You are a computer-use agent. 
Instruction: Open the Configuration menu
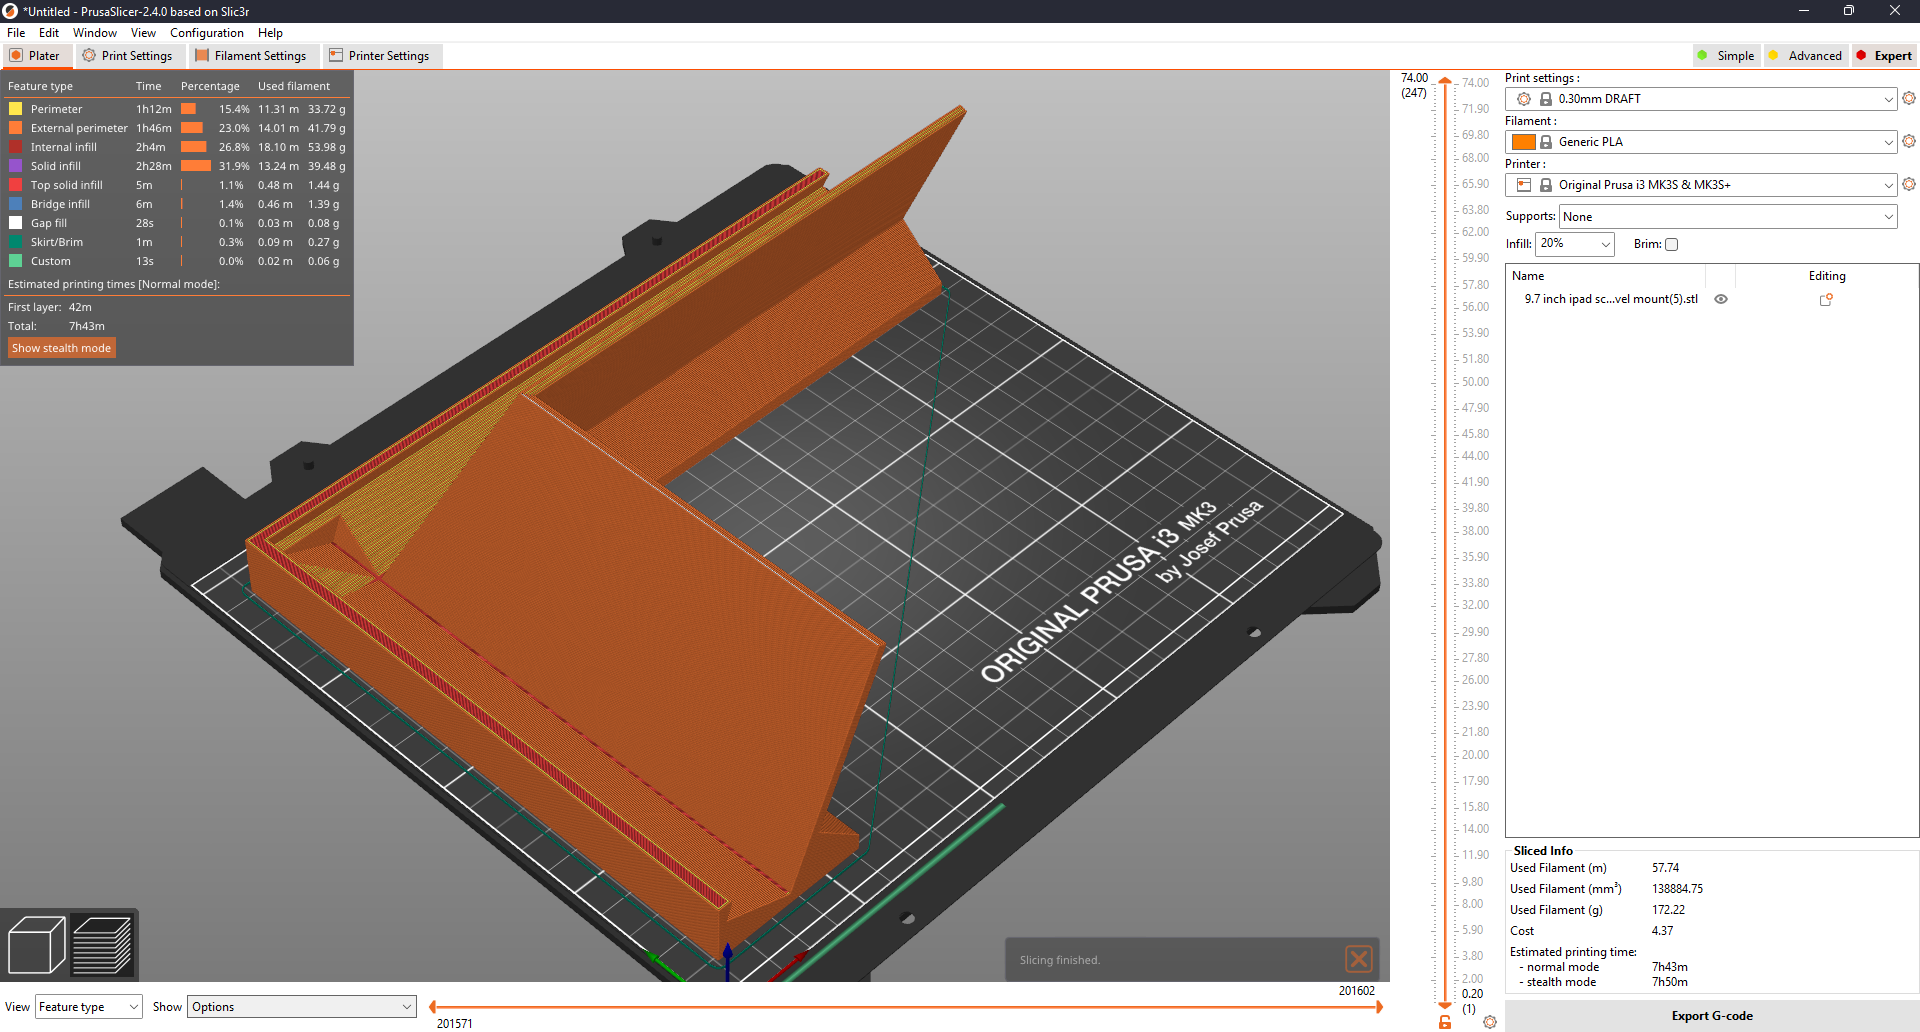pyautogui.click(x=207, y=33)
